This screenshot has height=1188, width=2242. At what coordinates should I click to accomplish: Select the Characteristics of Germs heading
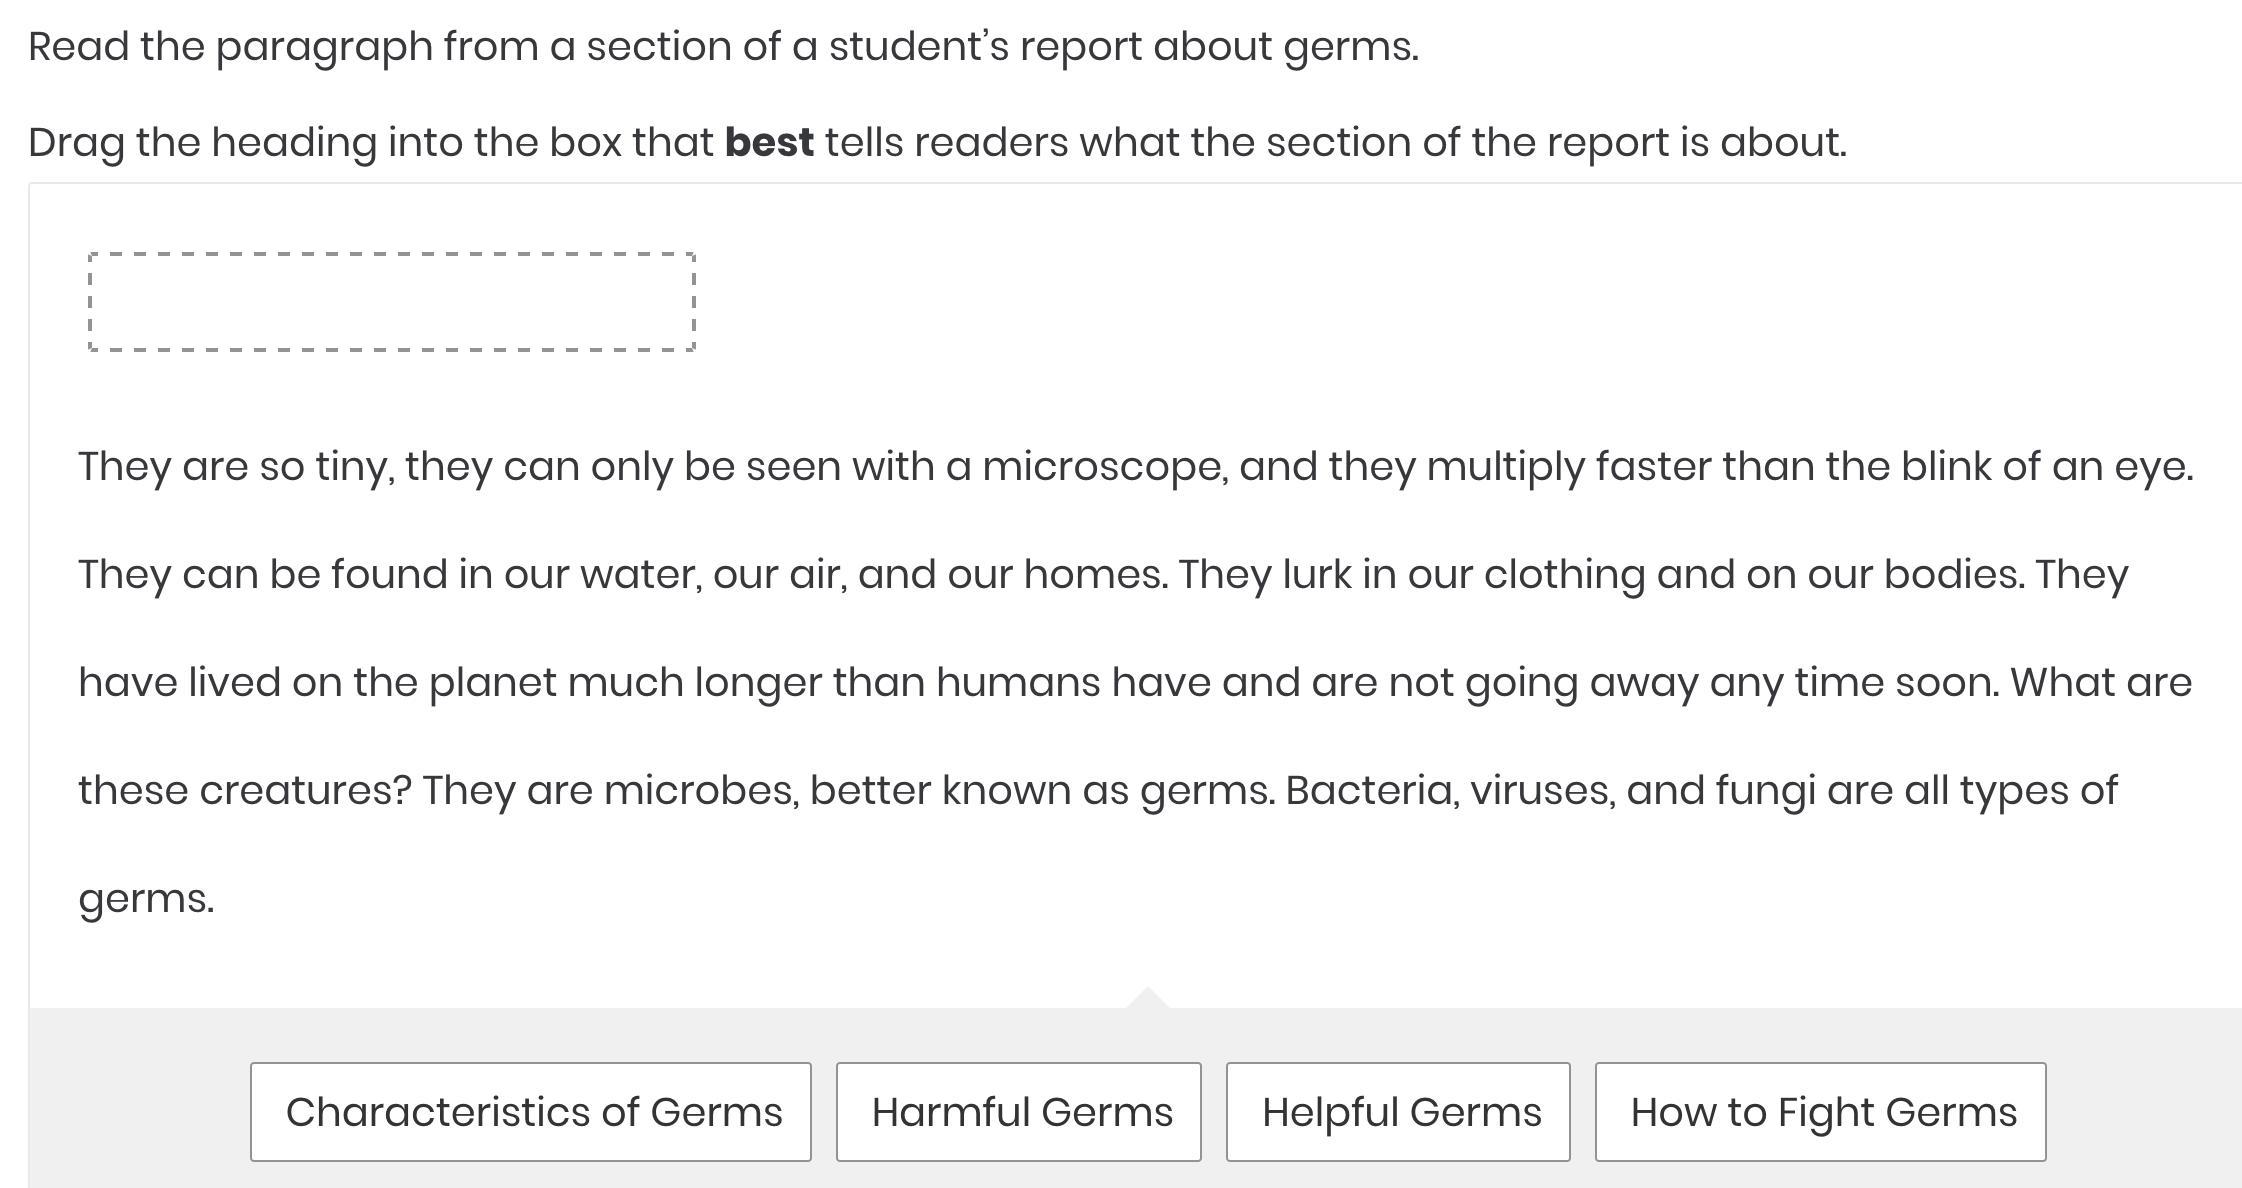pyautogui.click(x=531, y=1112)
